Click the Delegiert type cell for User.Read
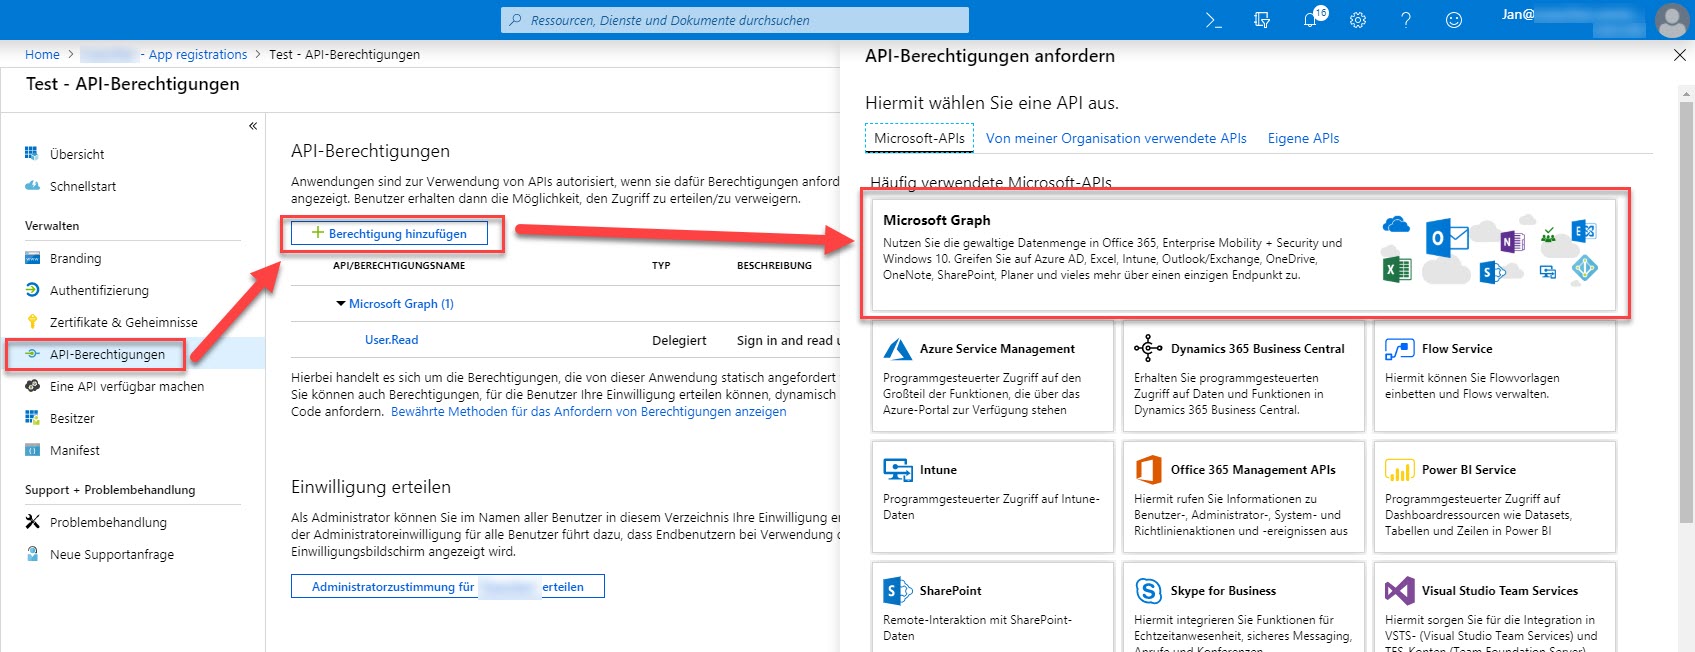This screenshot has width=1695, height=652. pyautogui.click(x=679, y=340)
